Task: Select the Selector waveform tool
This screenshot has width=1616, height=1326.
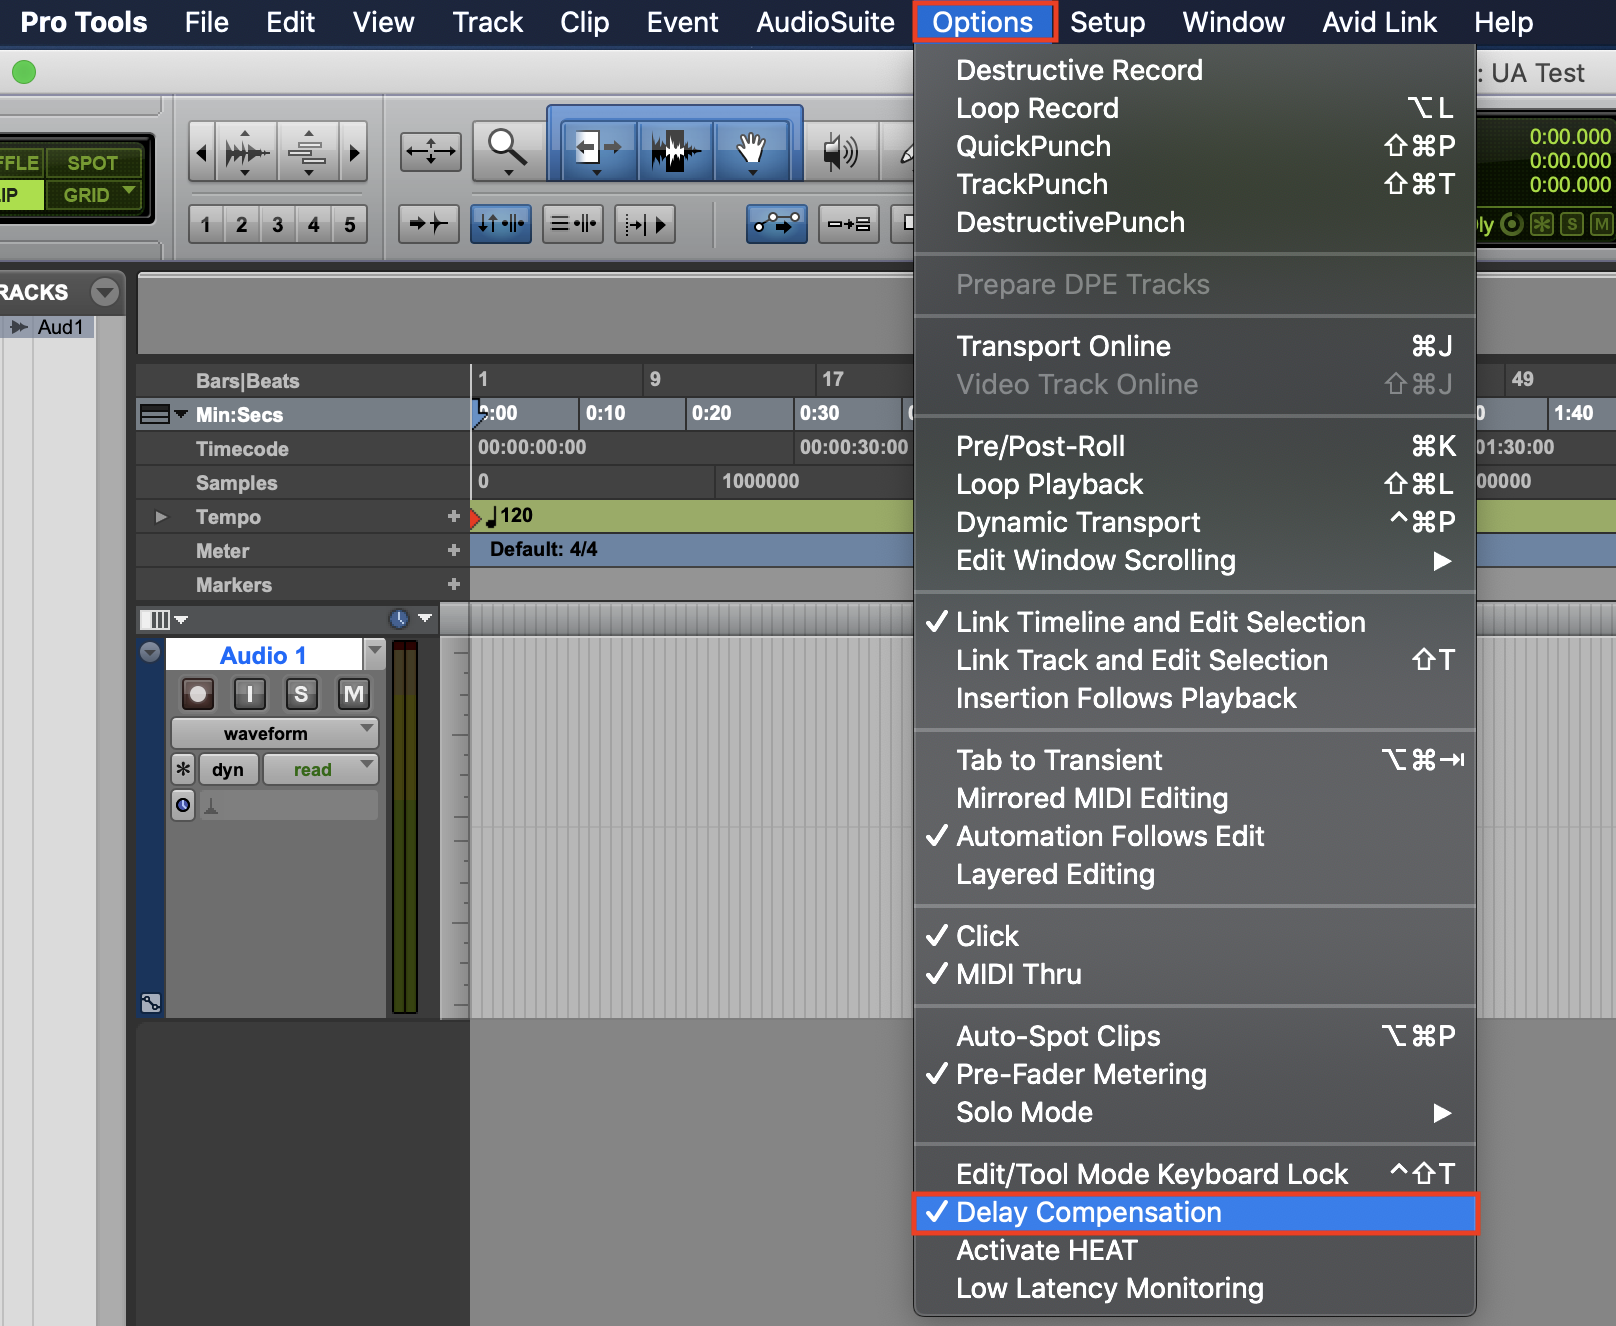Action: click(675, 151)
